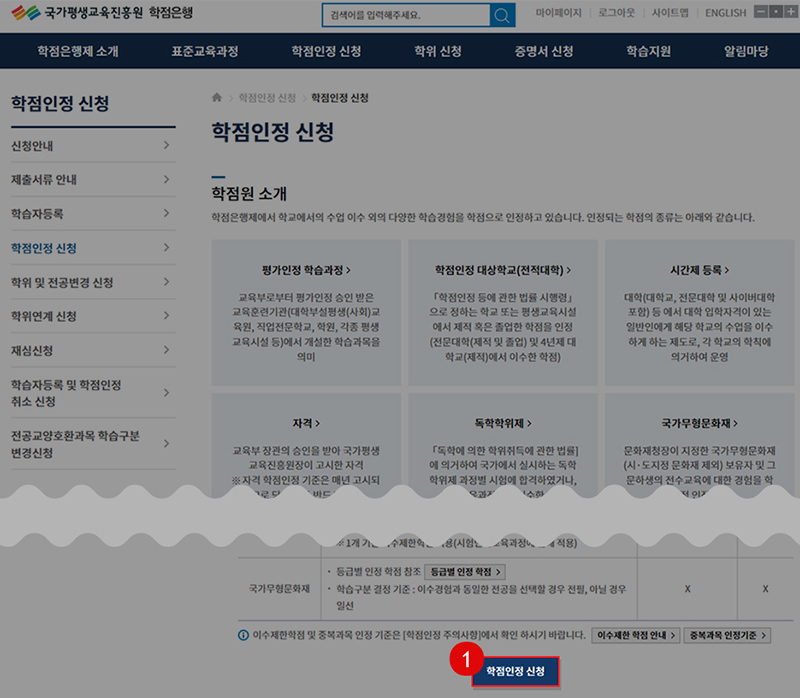The width and height of the screenshot is (800, 698).
Task: Decrease font size with minus icon
Action: click(x=759, y=12)
